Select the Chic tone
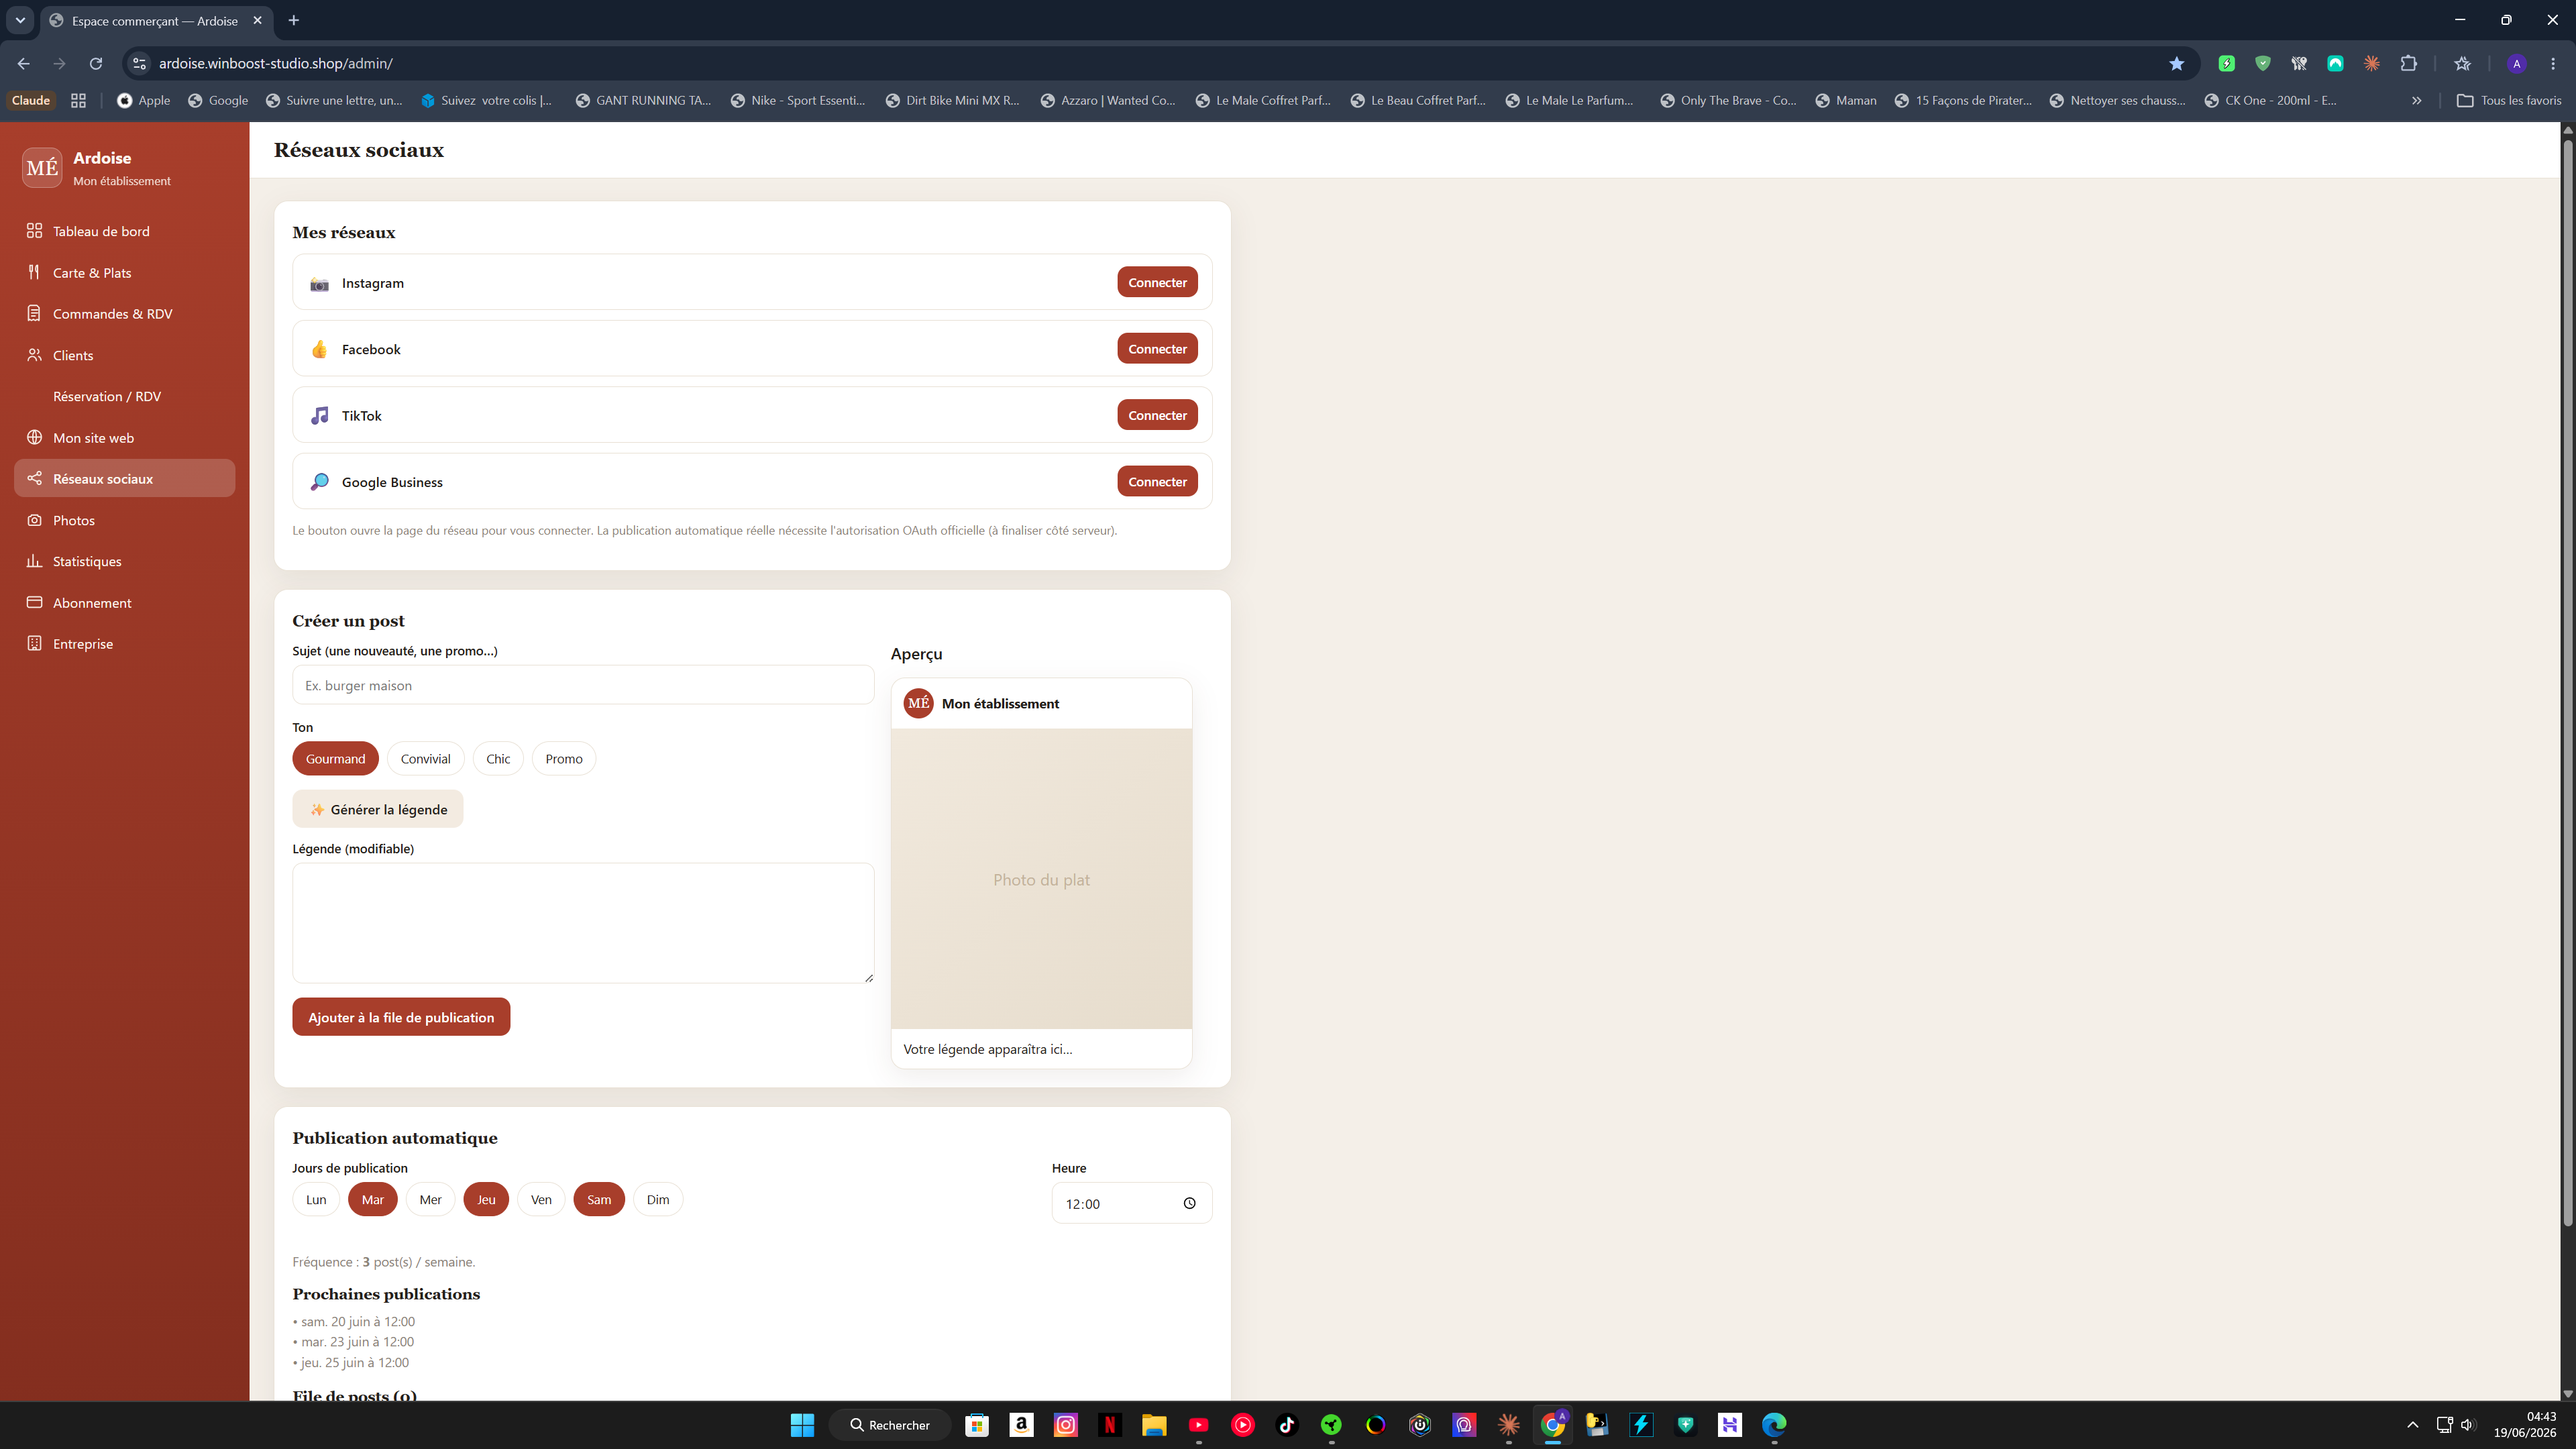The image size is (2576, 1449). click(x=498, y=758)
